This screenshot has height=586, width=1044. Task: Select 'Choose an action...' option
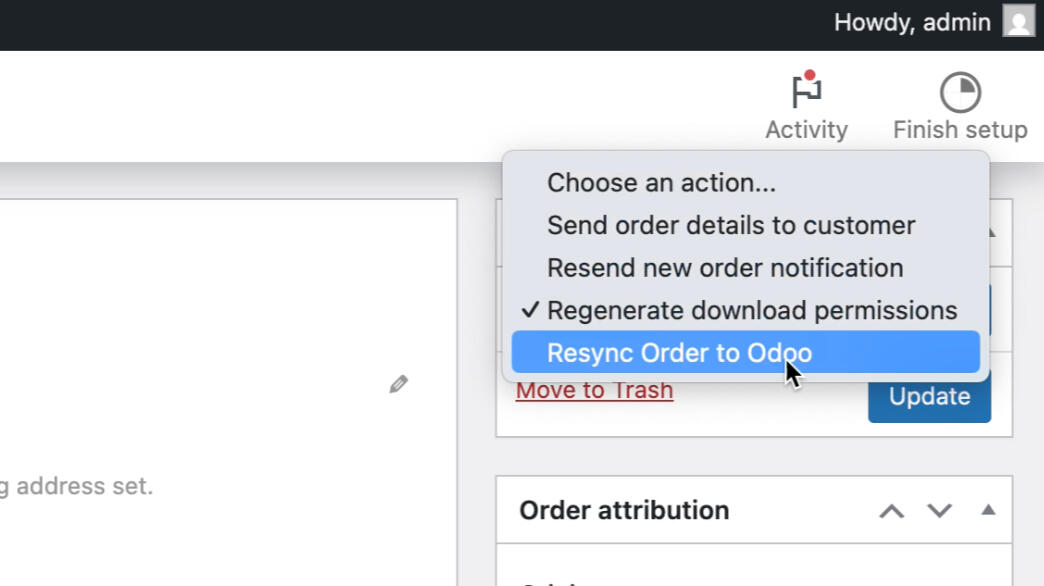pyautogui.click(x=661, y=183)
